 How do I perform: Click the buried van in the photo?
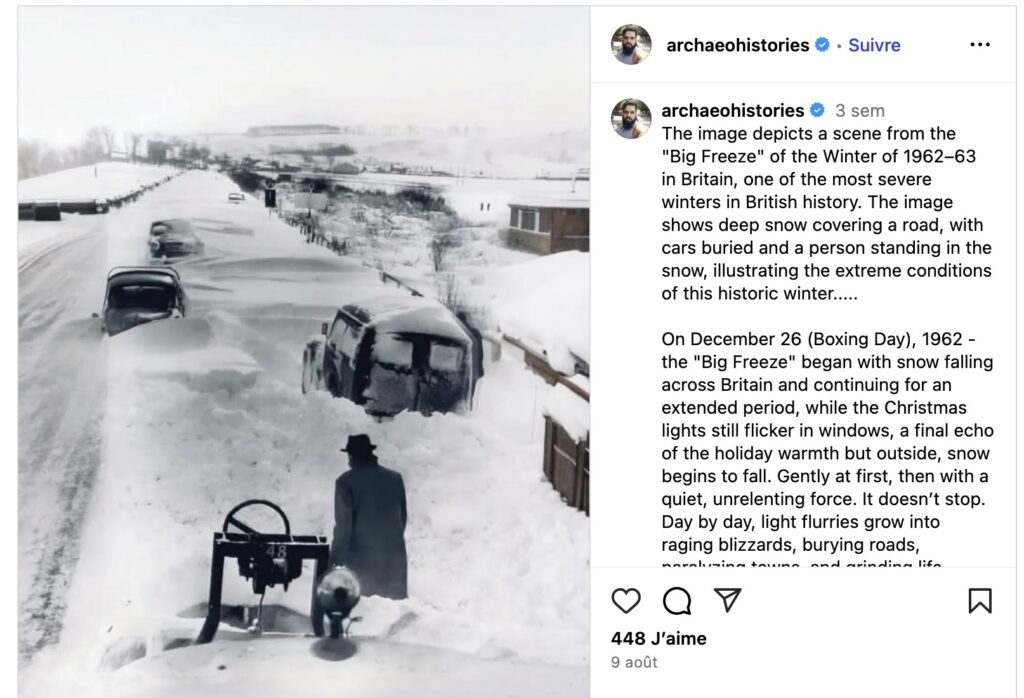coord(393,358)
